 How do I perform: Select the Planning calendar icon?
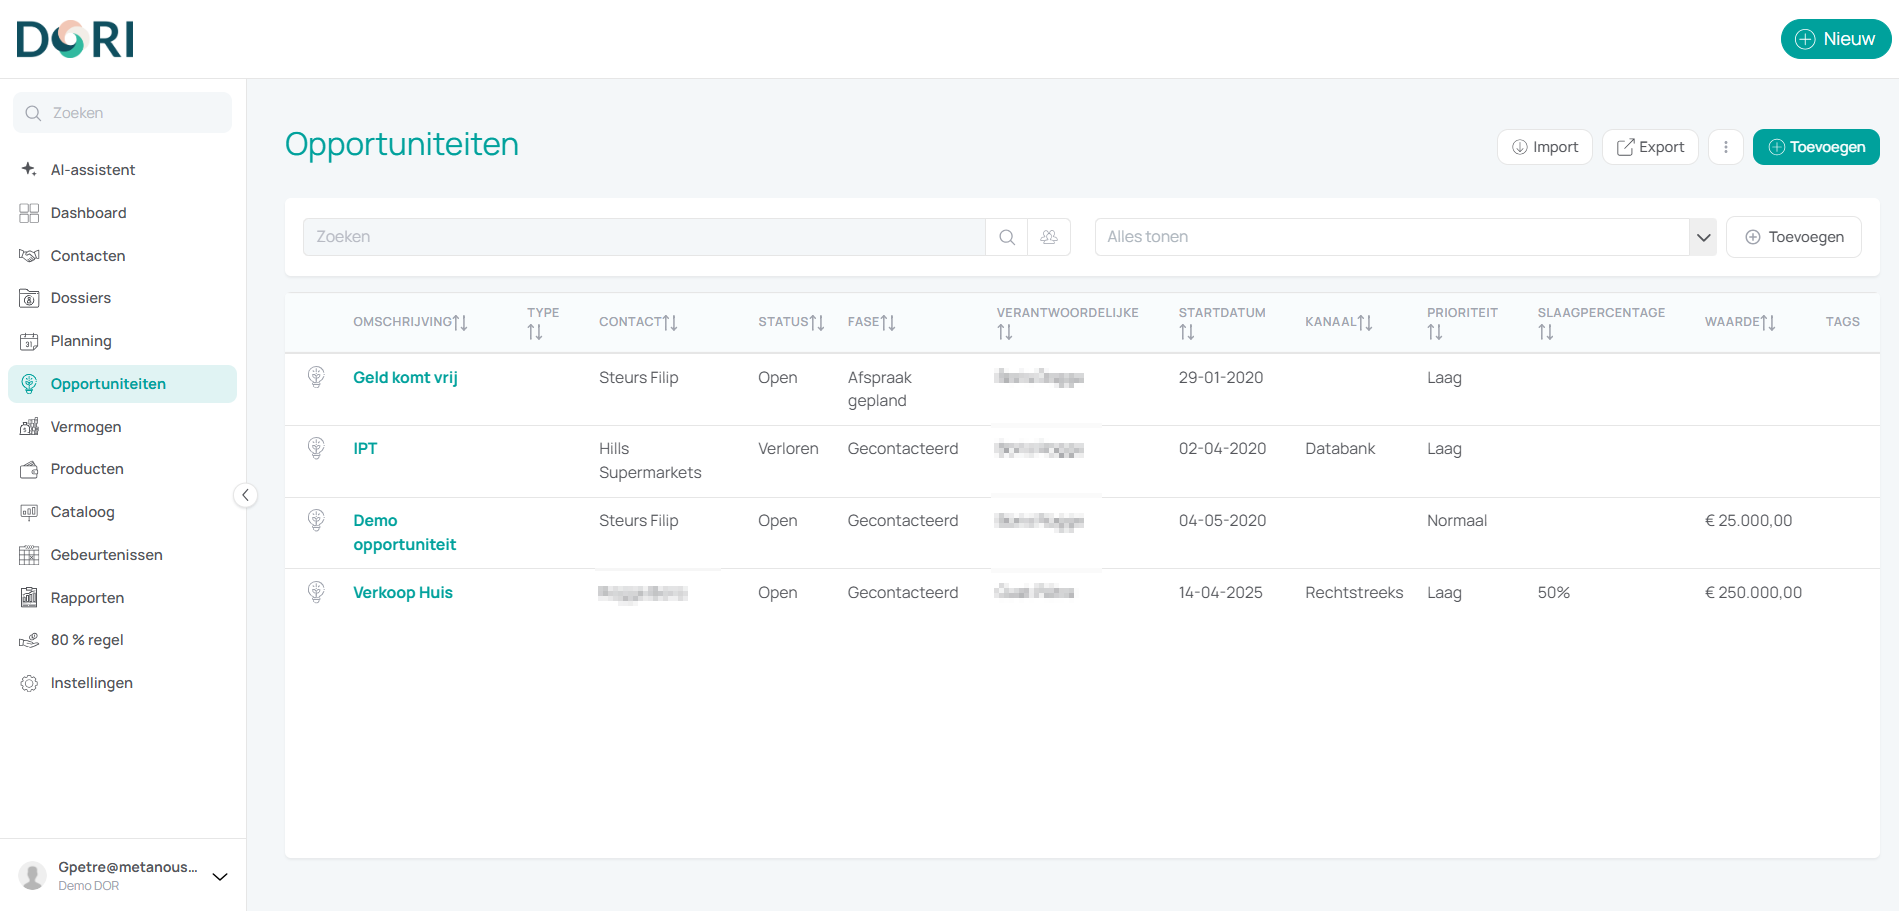(x=29, y=341)
